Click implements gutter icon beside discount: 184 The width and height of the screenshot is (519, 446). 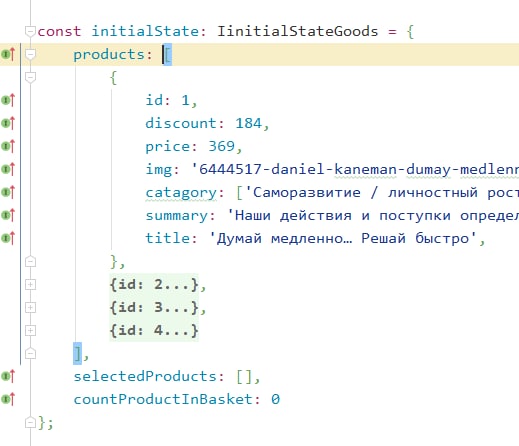click(x=8, y=123)
